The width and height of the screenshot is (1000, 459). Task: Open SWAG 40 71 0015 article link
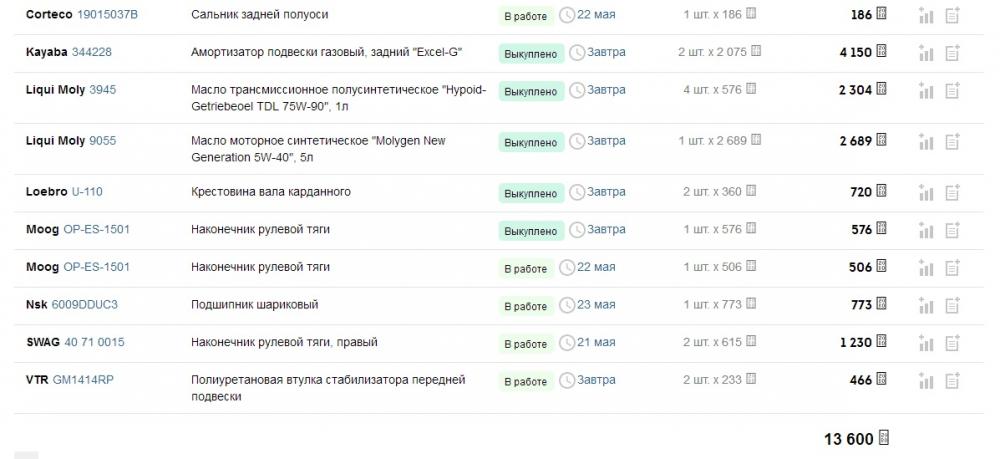click(94, 342)
